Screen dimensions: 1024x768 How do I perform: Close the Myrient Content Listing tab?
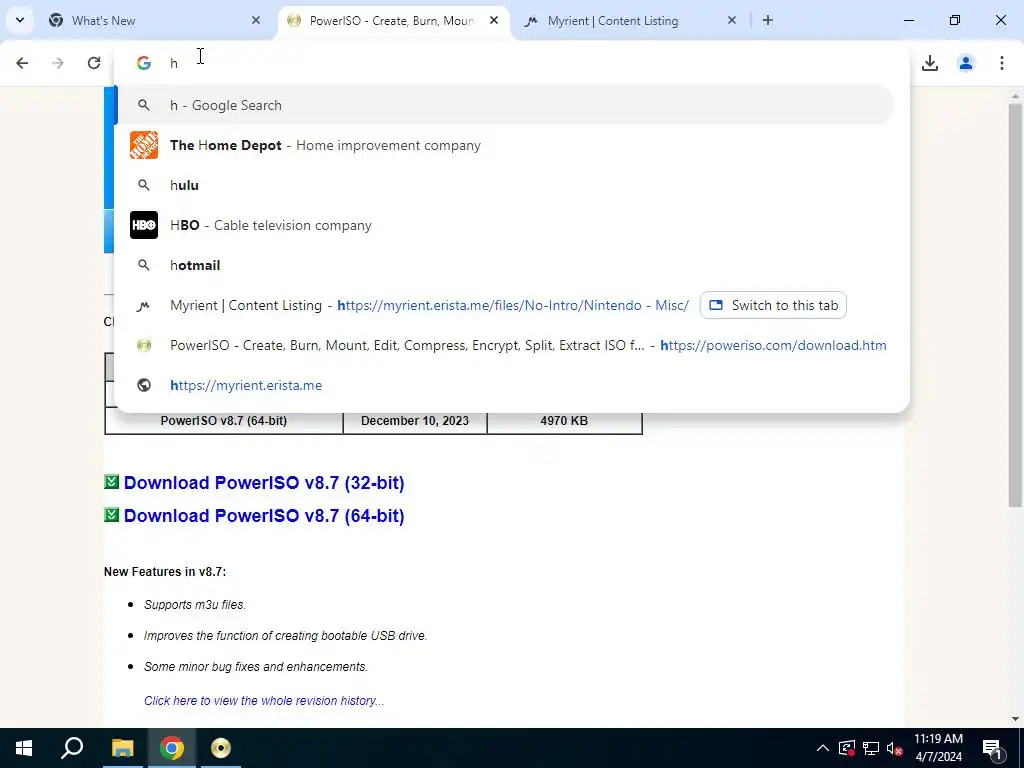tap(732, 20)
